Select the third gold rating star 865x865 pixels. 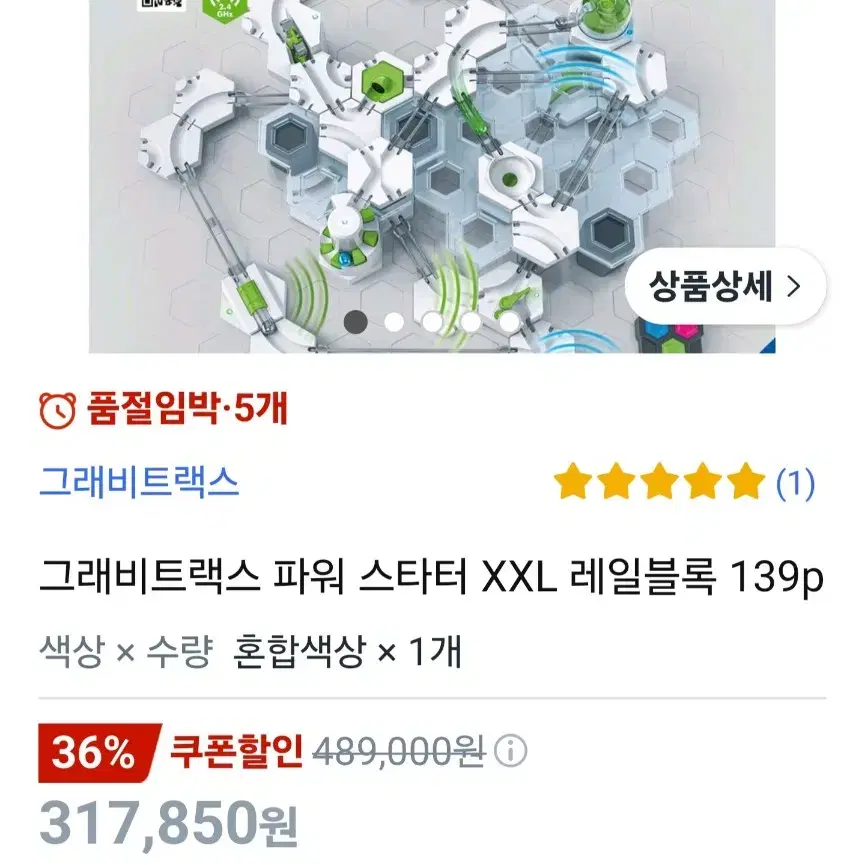tap(659, 481)
